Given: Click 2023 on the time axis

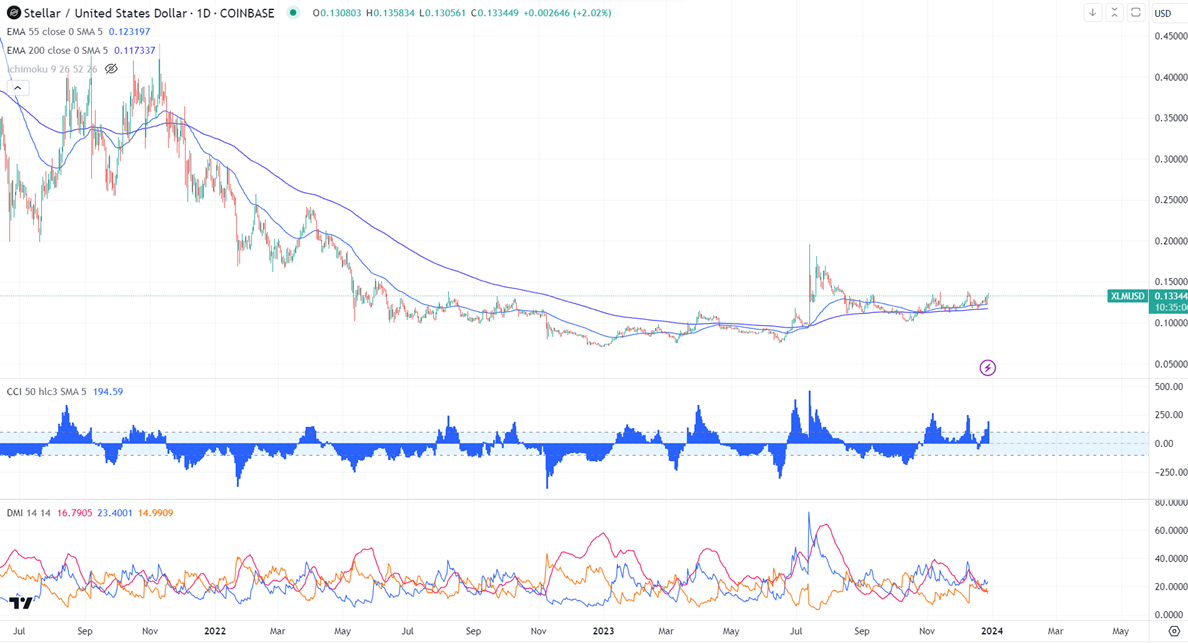Looking at the screenshot, I should pos(603,631).
